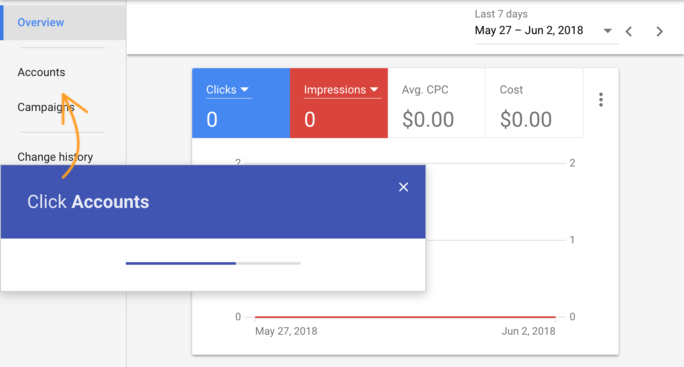Open Change history in the sidebar
Screen dimensions: 684x367
point(55,157)
